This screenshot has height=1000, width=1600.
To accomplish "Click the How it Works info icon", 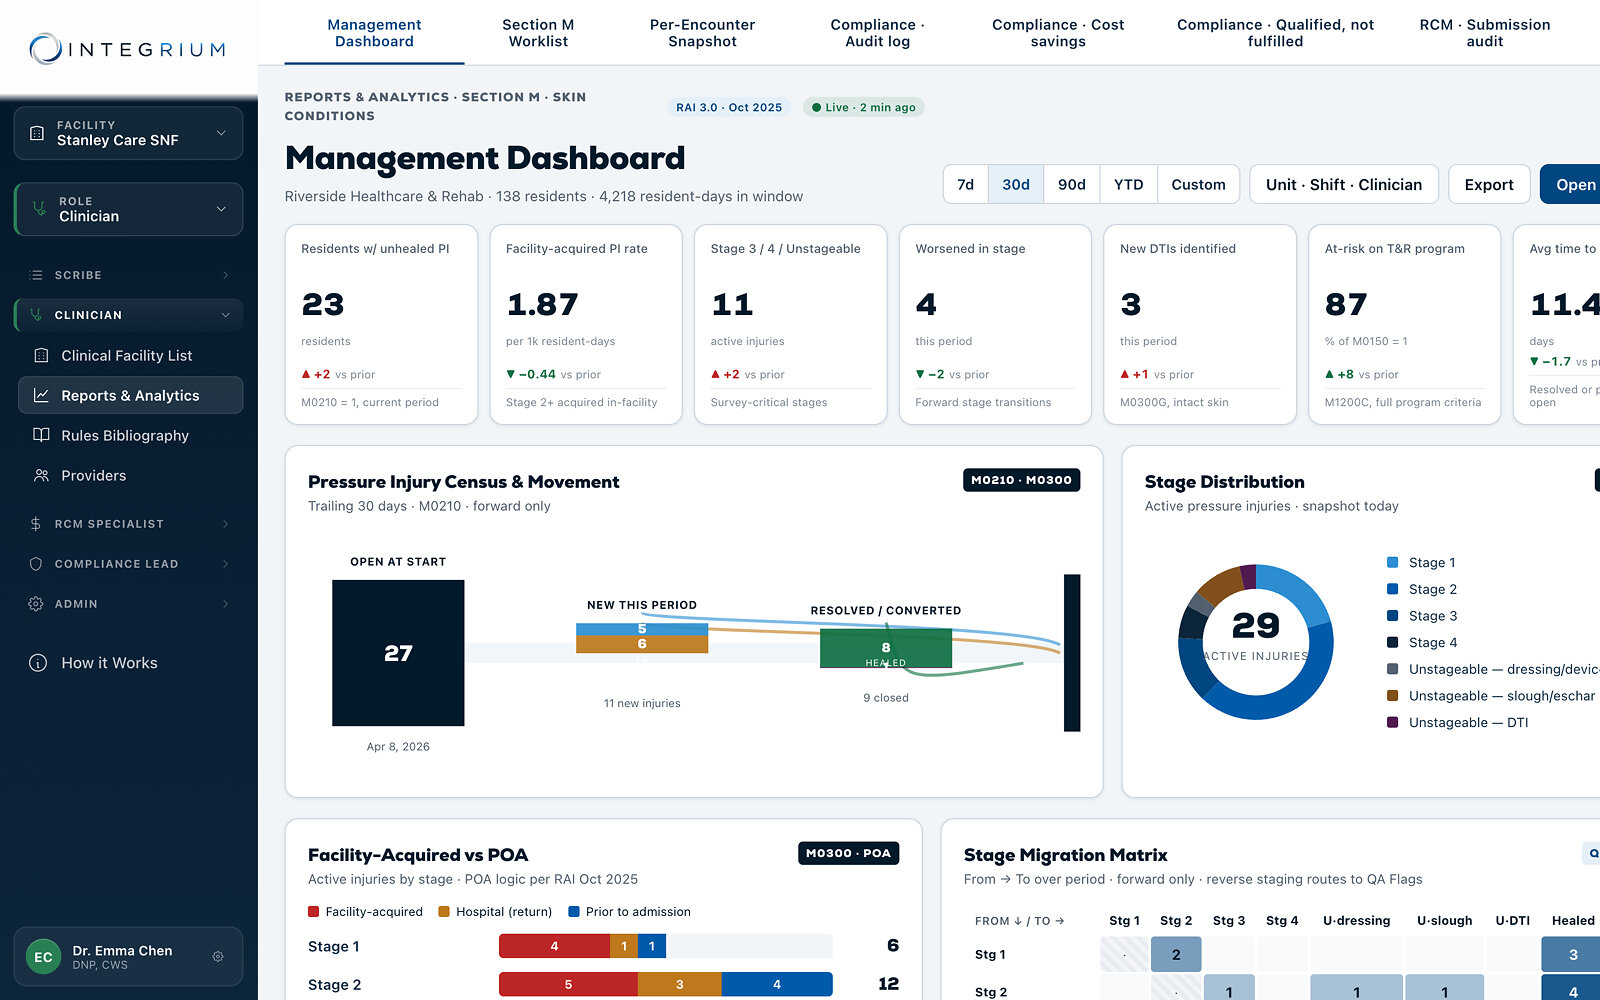I will (x=38, y=663).
